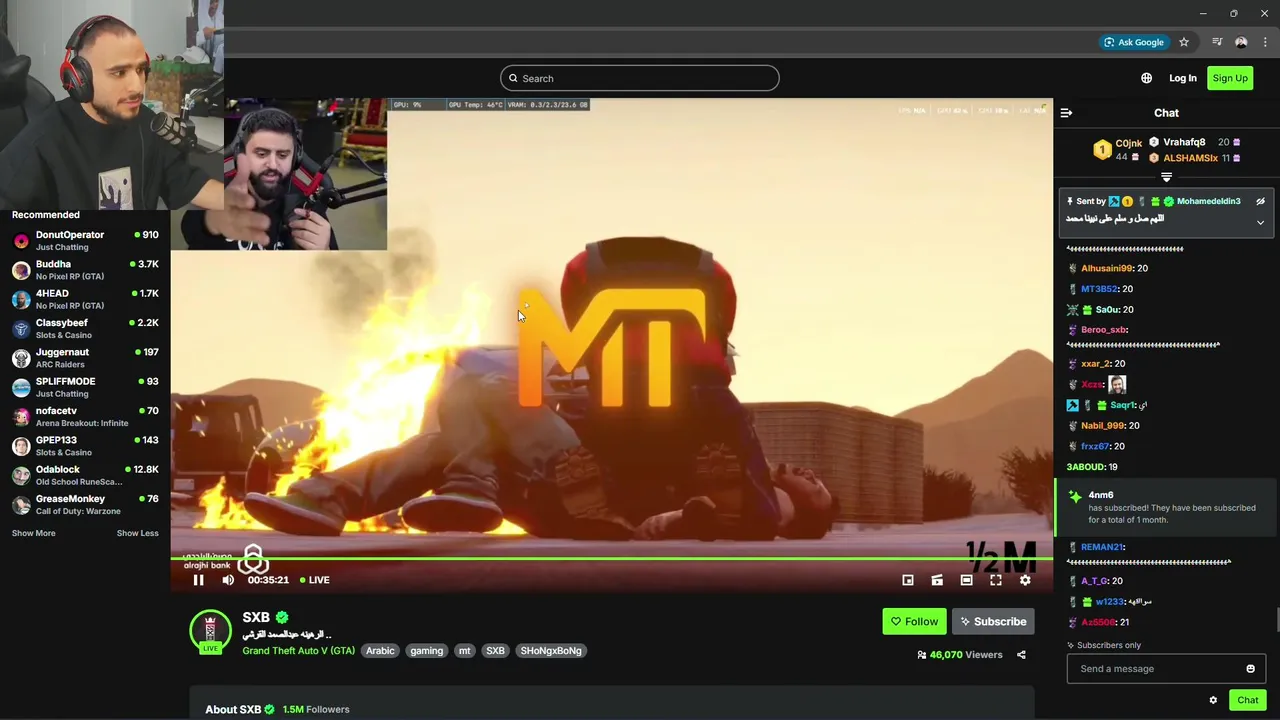
Task: Pause the live stream video
Action: (x=198, y=580)
